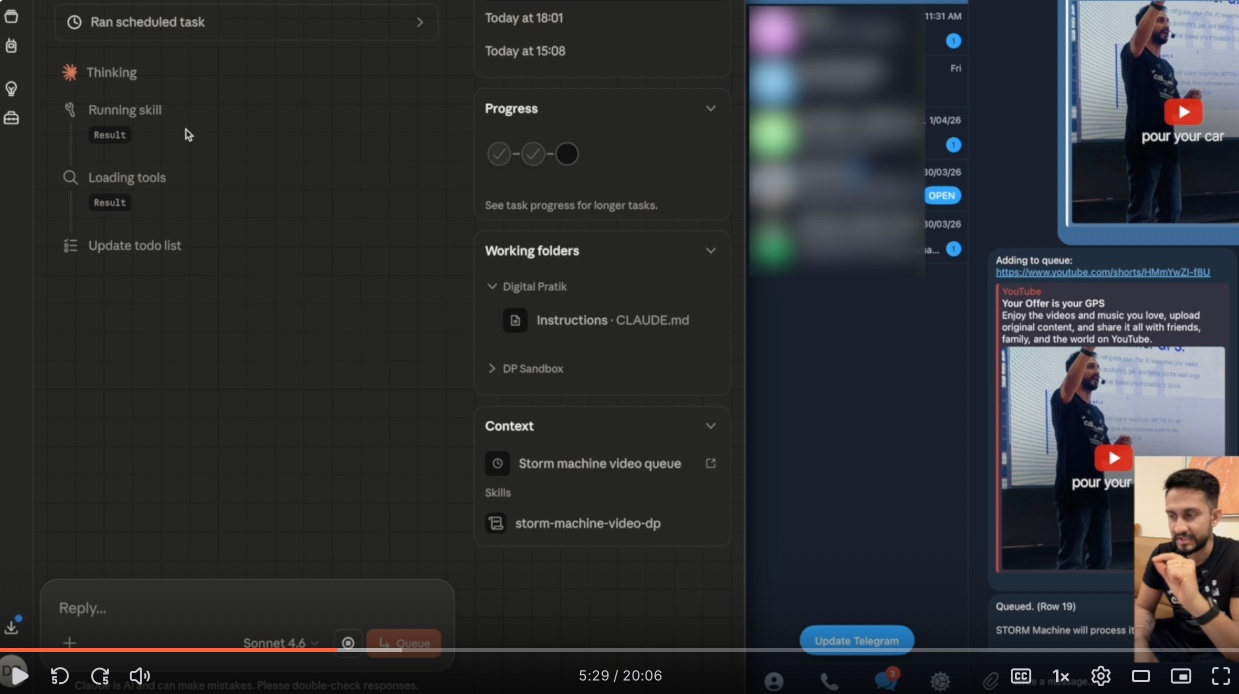Click the wrench icon beside Running skill

[70, 110]
